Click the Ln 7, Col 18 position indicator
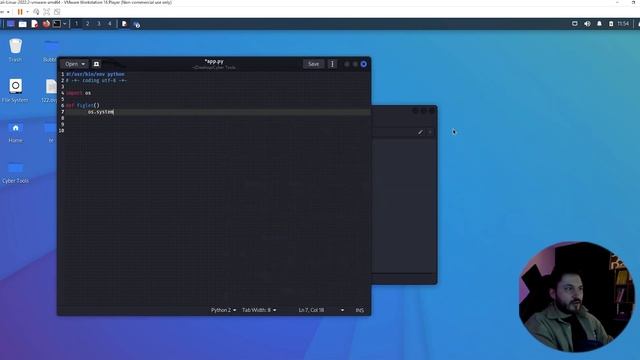This screenshot has width=640, height=360. pos(311,310)
